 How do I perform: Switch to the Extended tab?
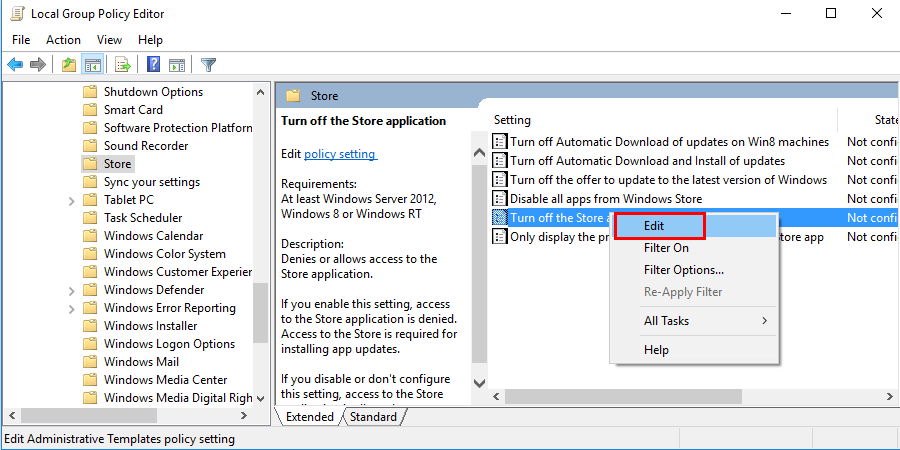click(x=310, y=417)
